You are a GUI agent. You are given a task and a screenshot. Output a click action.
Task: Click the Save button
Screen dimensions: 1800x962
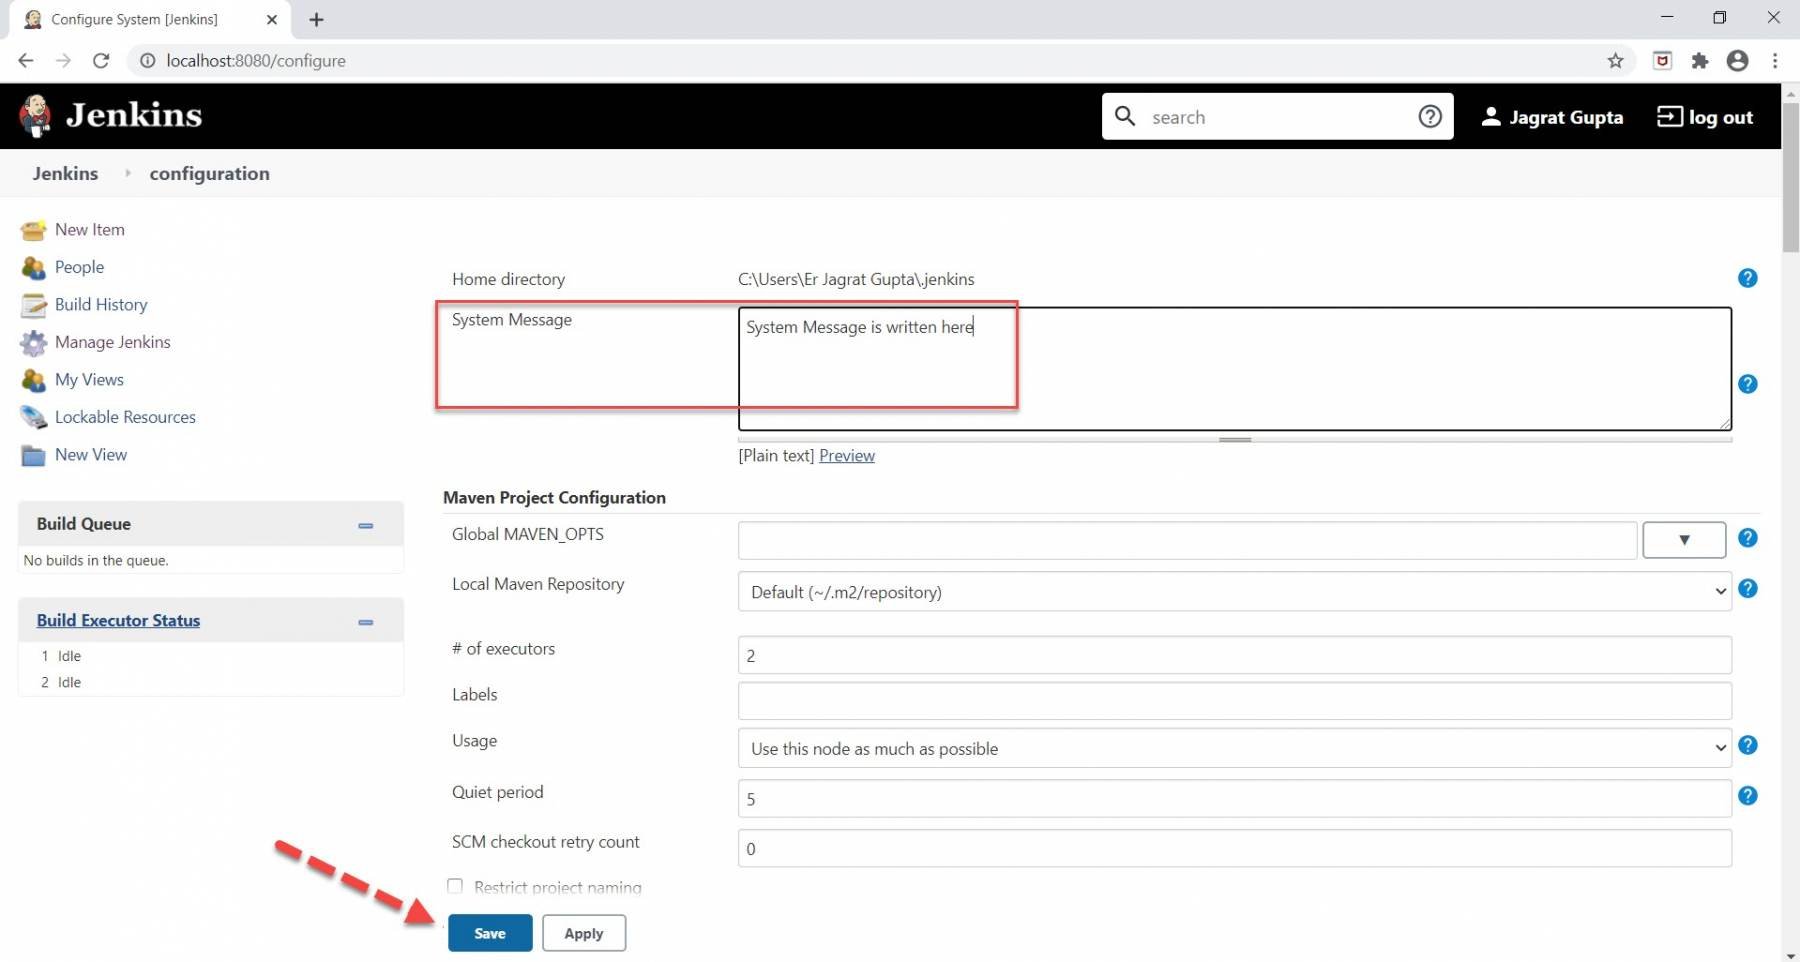point(489,933)
